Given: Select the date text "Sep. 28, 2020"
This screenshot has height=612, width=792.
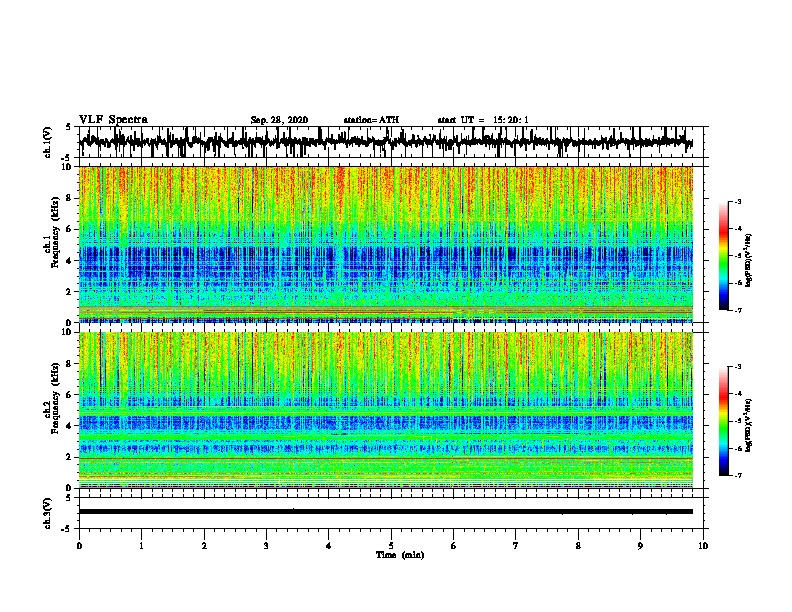Looking at the screenshot, I should click(279, 120).
